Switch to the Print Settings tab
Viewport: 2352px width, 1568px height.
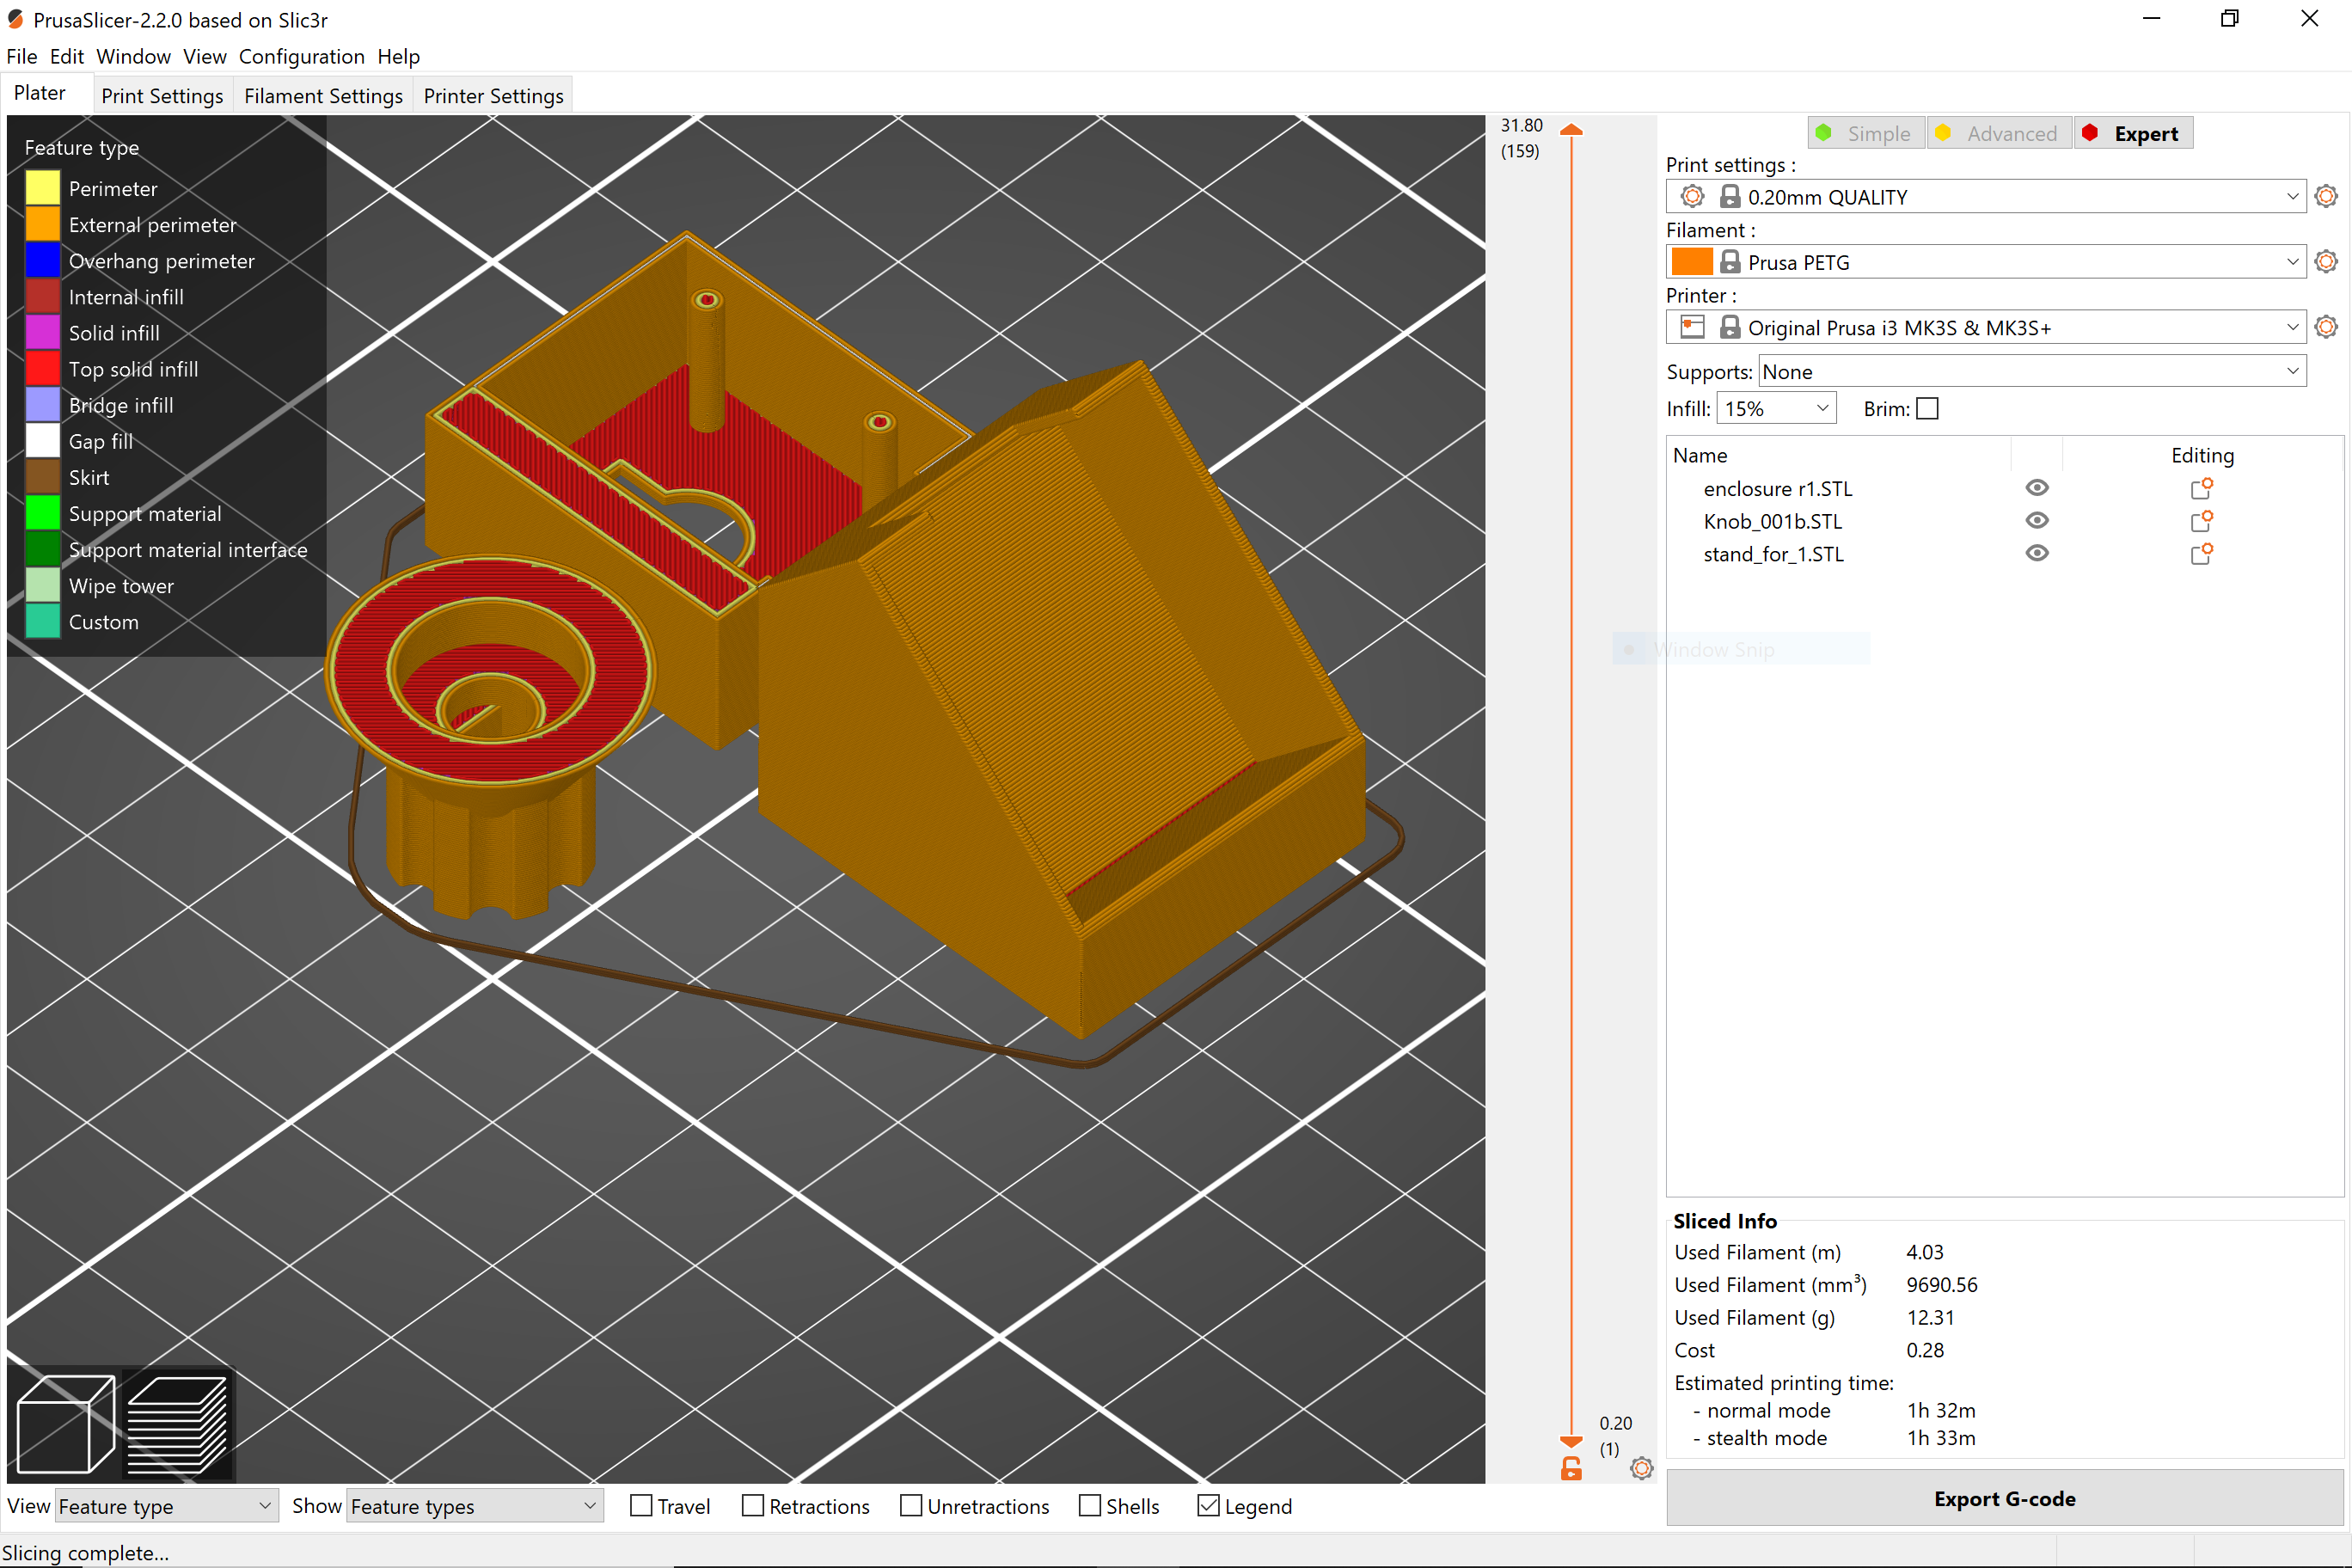coord(162,95)
